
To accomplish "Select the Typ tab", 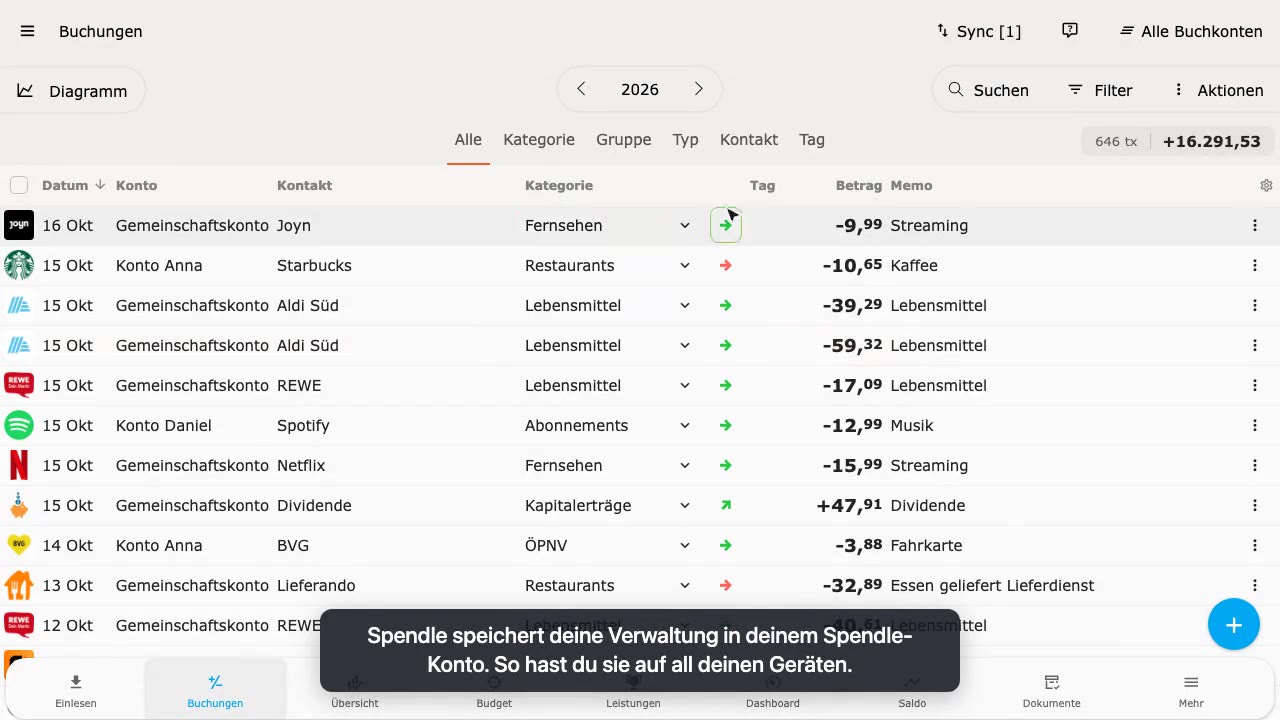I will pyautogui.click(x=686, y=140).
